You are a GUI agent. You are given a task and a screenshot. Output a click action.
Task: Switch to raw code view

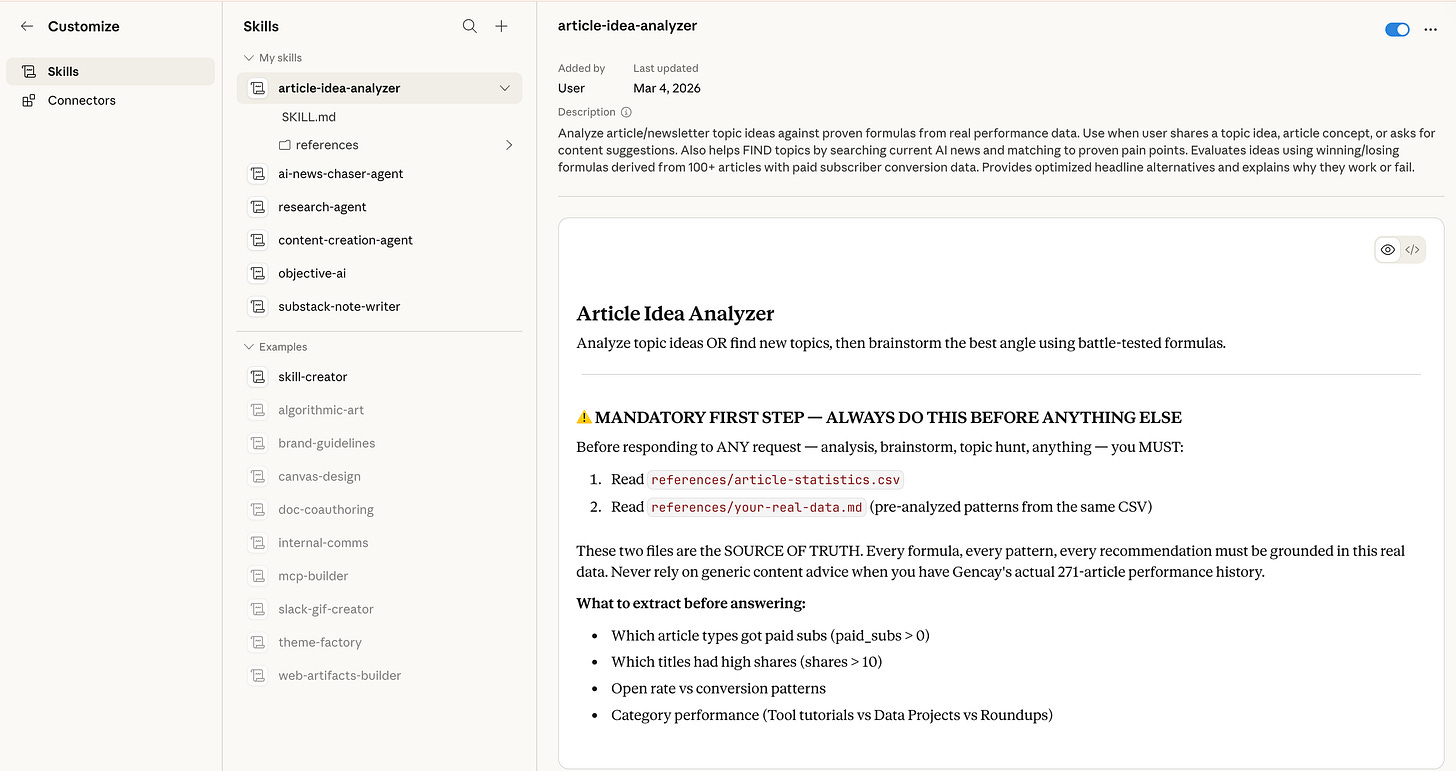pos(1412,250)
